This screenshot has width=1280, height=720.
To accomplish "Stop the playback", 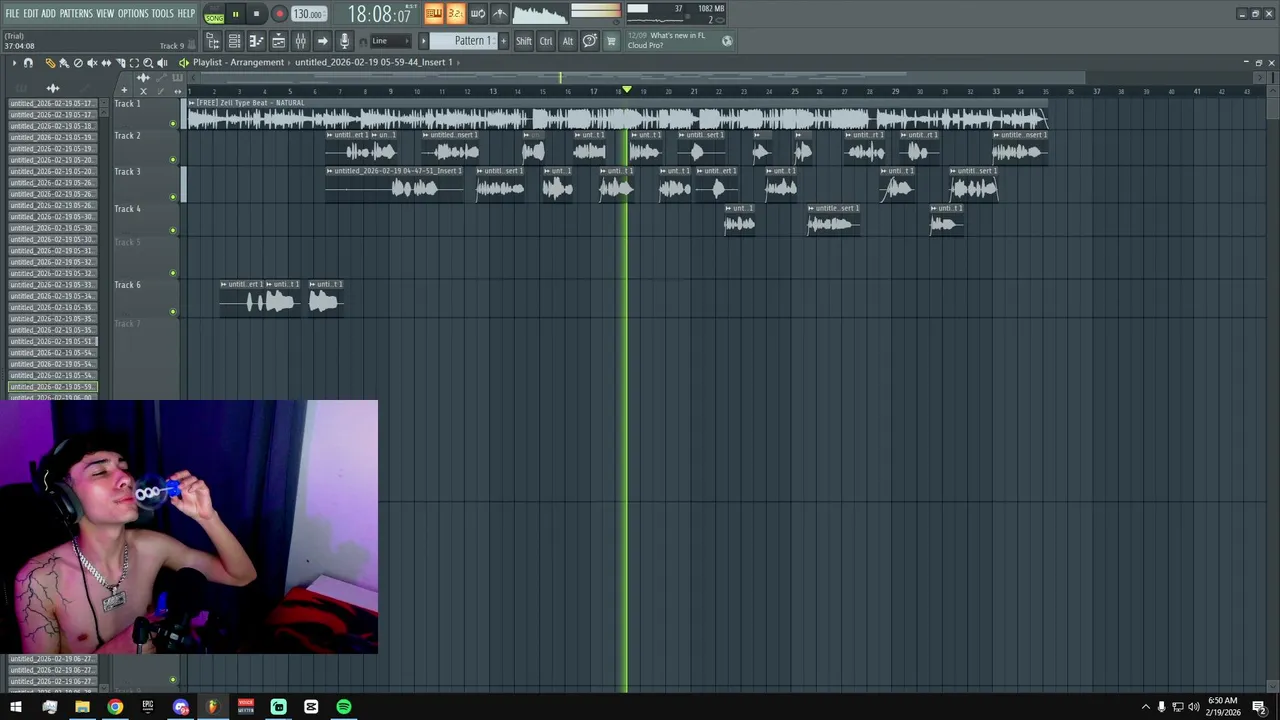I will [x=256, y=14].
